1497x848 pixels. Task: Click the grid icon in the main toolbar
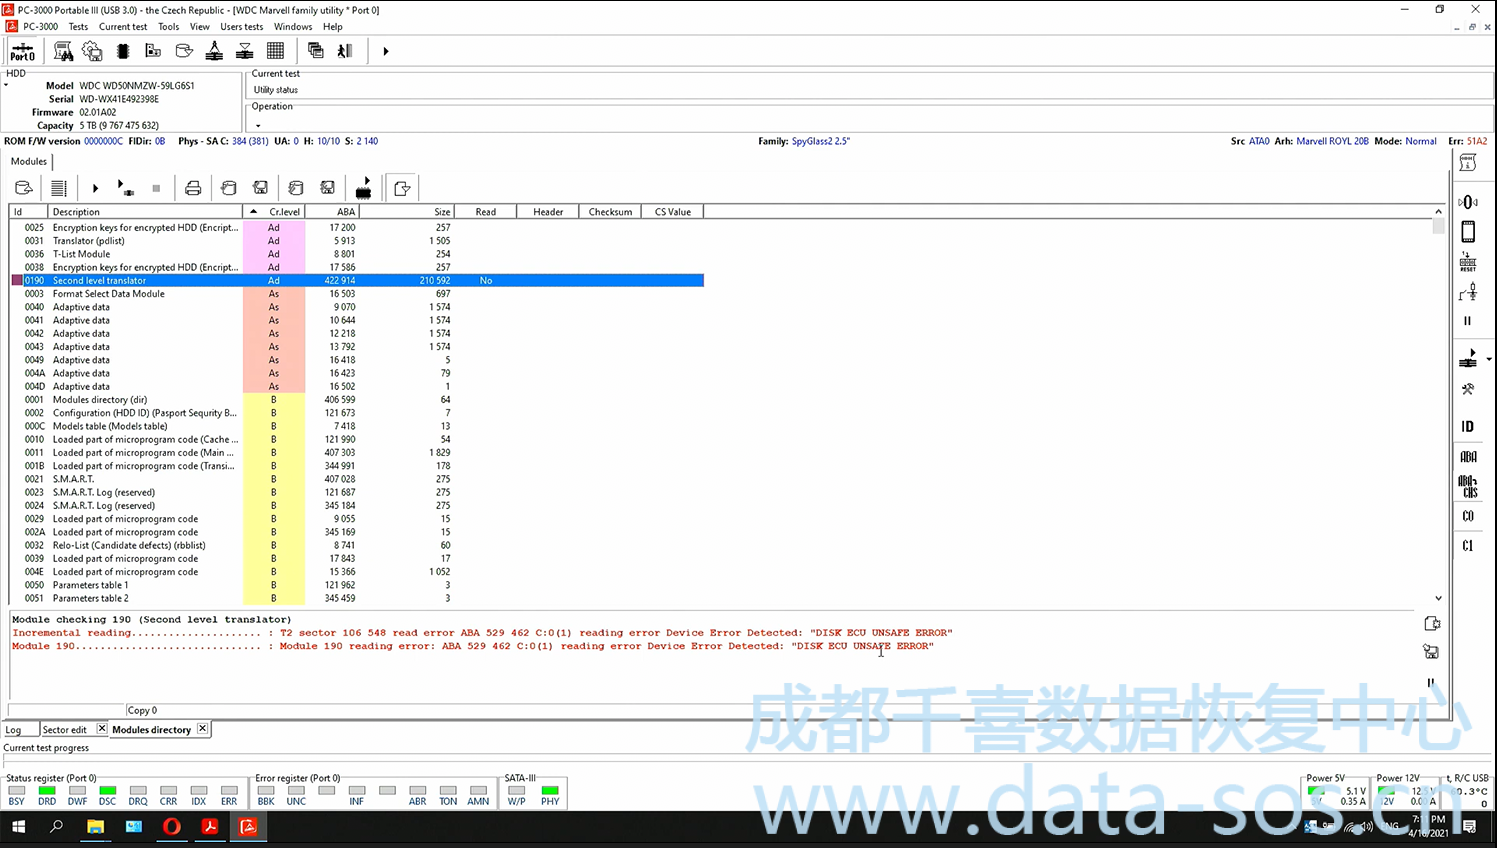[275, 51]
